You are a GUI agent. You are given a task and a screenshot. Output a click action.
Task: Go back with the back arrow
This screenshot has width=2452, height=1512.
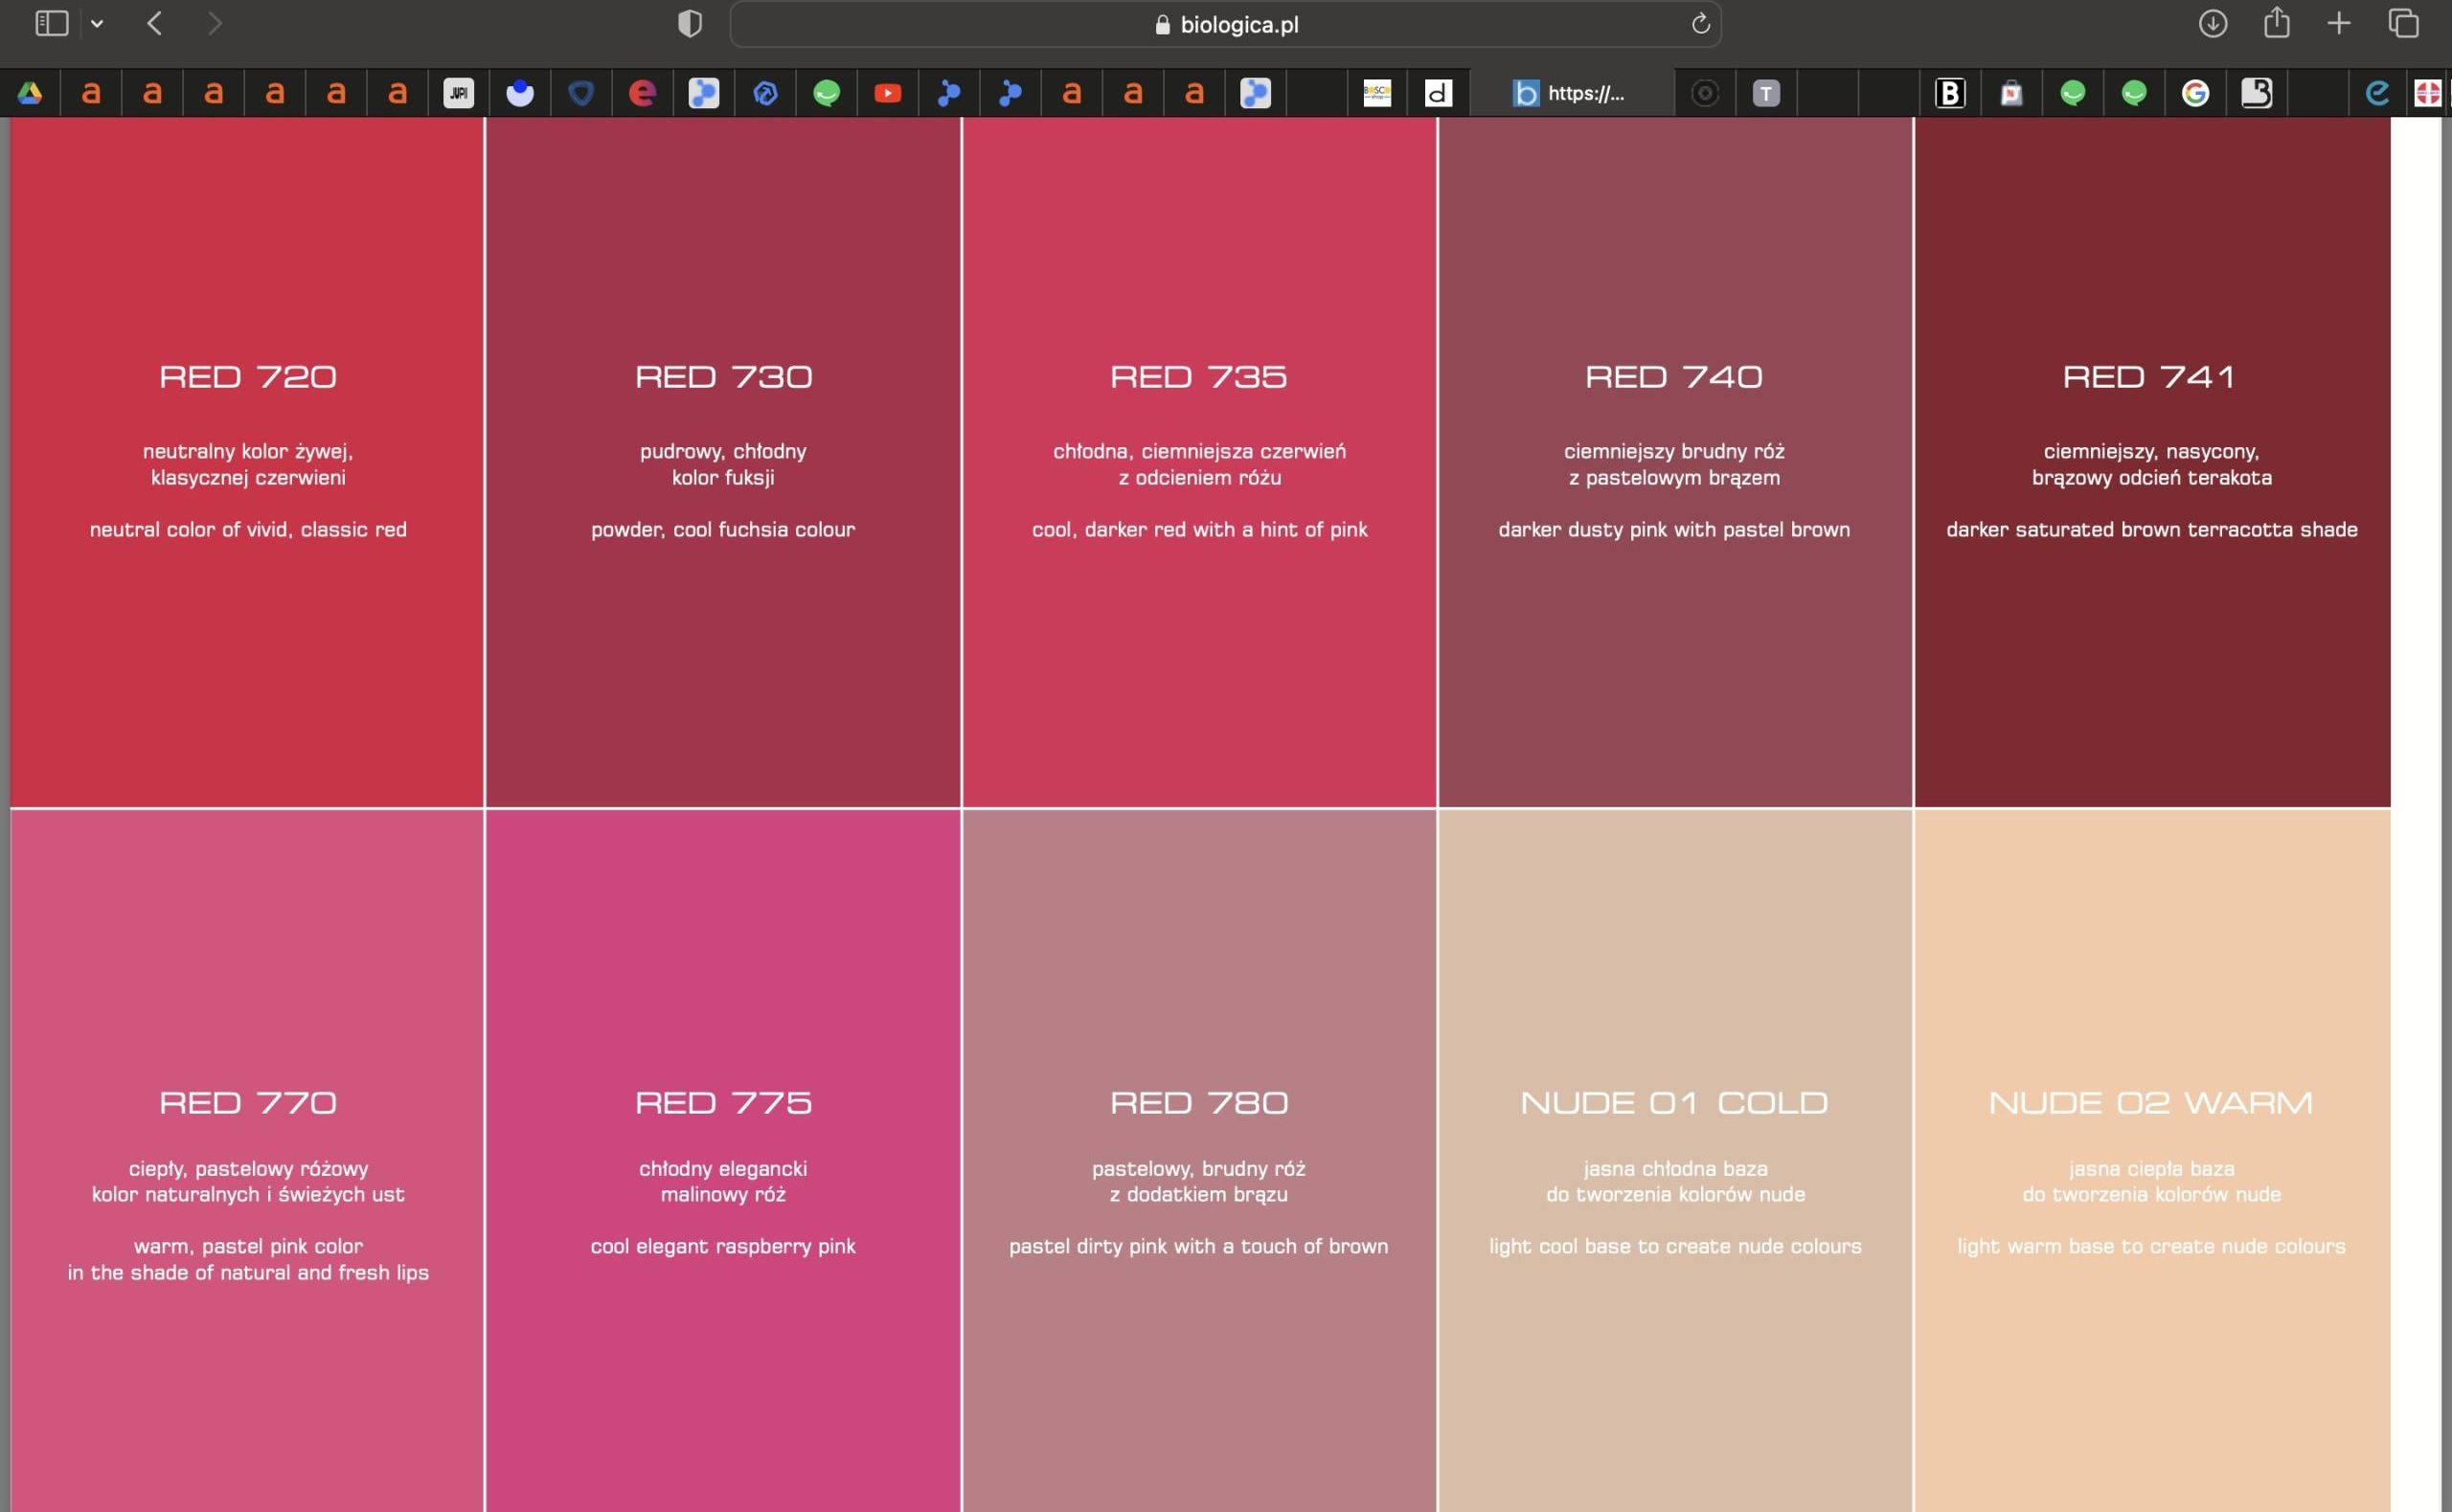154,24
